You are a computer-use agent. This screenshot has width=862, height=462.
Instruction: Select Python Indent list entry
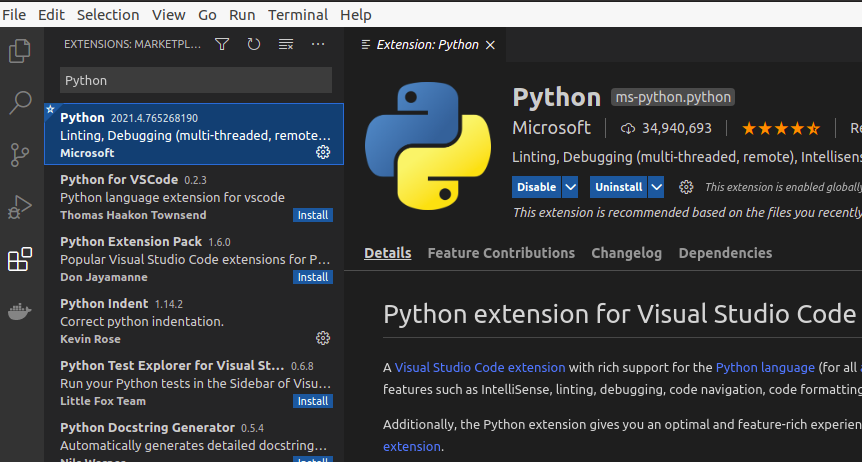[194, 321]
